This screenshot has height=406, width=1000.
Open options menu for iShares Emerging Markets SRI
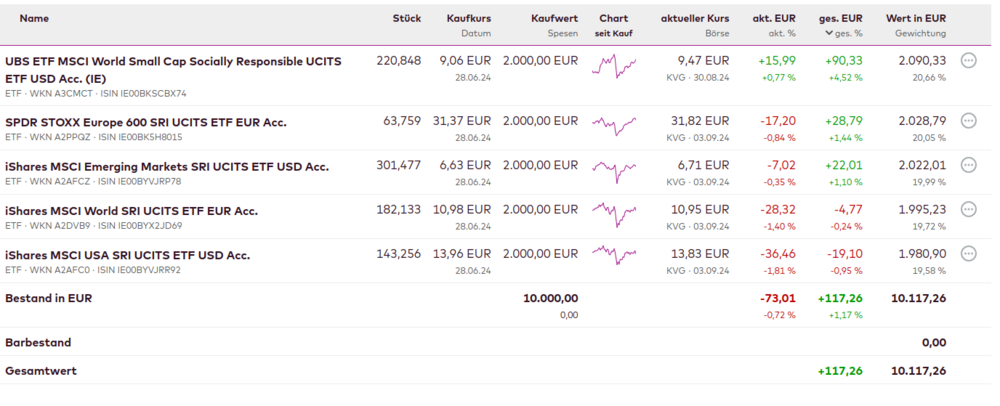tap(968, 165)
